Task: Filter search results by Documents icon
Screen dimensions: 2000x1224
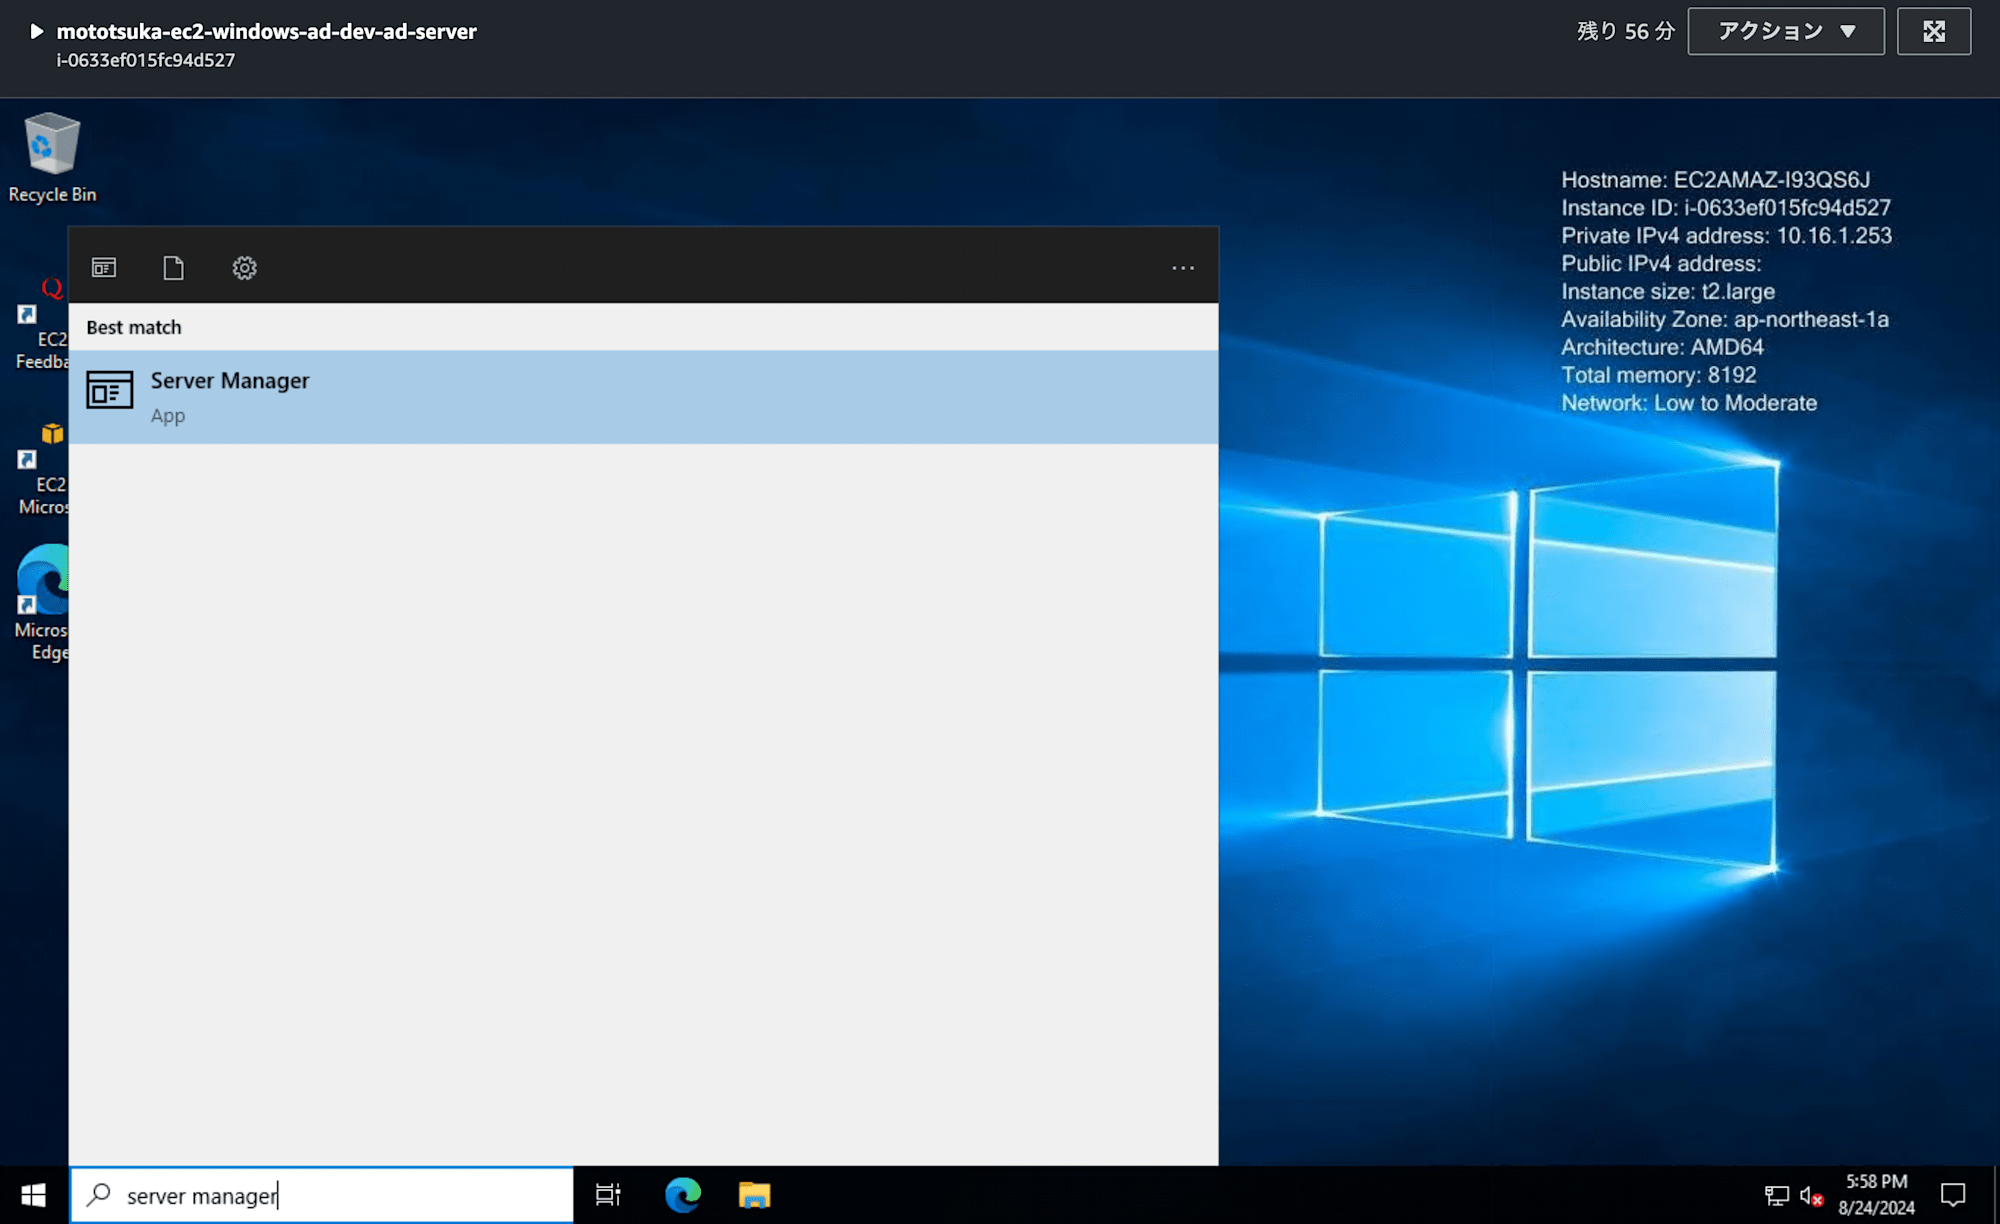Action: pyautogui.click(x=174, y=268)
